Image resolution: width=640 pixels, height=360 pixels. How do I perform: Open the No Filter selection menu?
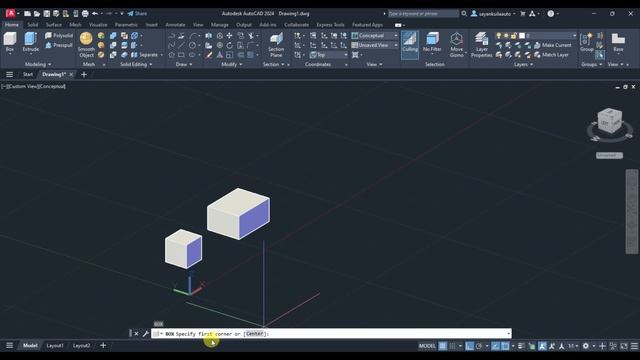(x=432, y=42)
